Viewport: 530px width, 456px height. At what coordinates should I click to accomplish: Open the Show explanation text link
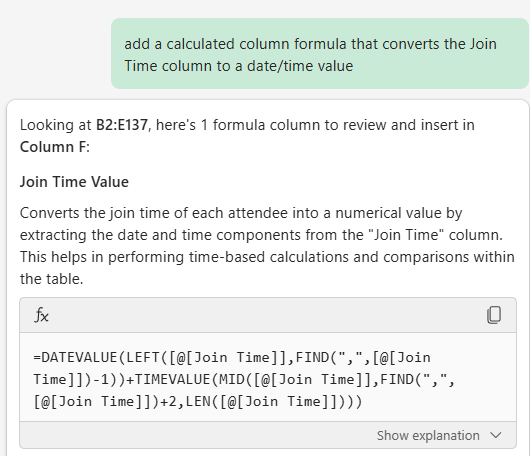click(428, 435)
